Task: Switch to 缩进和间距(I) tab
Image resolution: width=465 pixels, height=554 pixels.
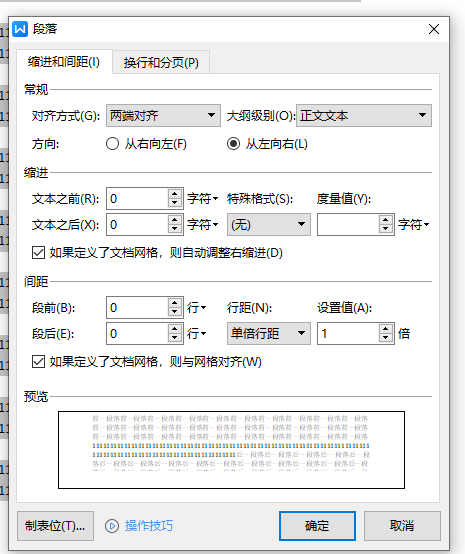Action: (64, 62)
